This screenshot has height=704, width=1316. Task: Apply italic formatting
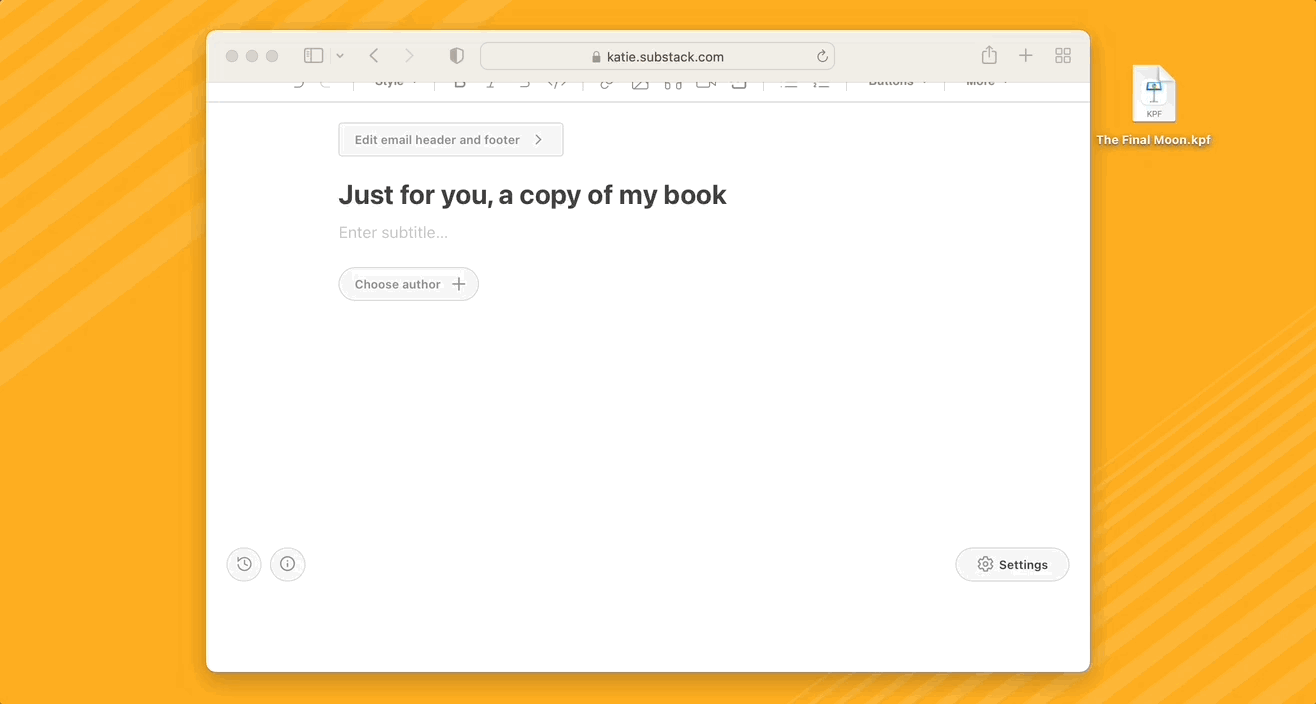491,83
